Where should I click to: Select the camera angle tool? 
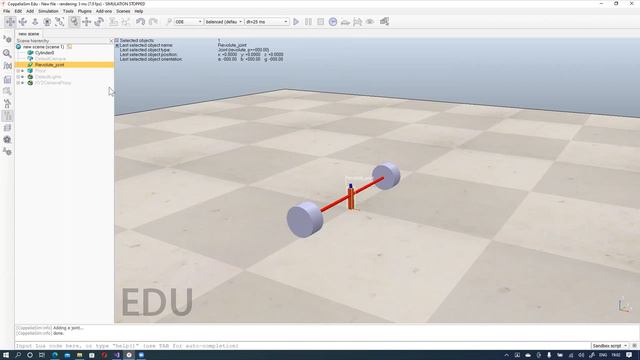click(x=47, y=22)
